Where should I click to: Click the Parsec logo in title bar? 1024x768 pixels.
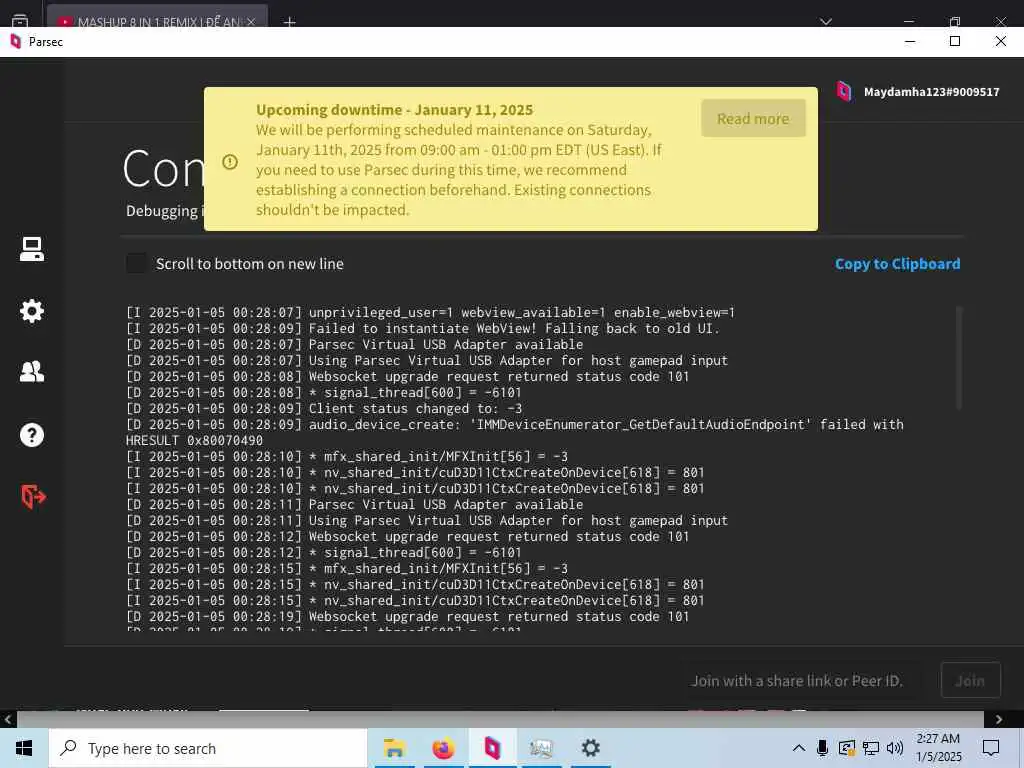(x=16, y=41)
